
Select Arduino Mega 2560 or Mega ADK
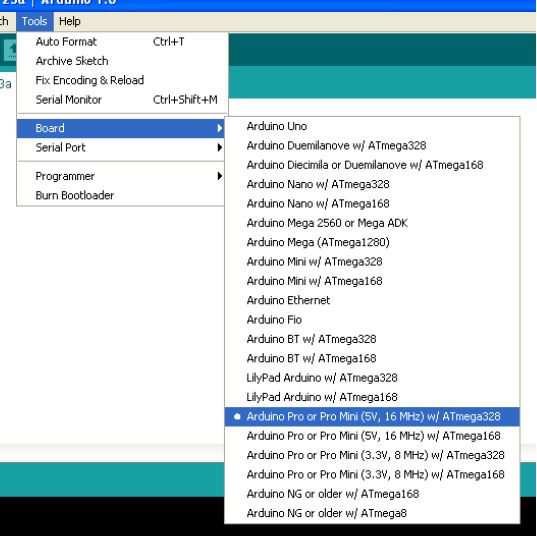pos(372,223)
